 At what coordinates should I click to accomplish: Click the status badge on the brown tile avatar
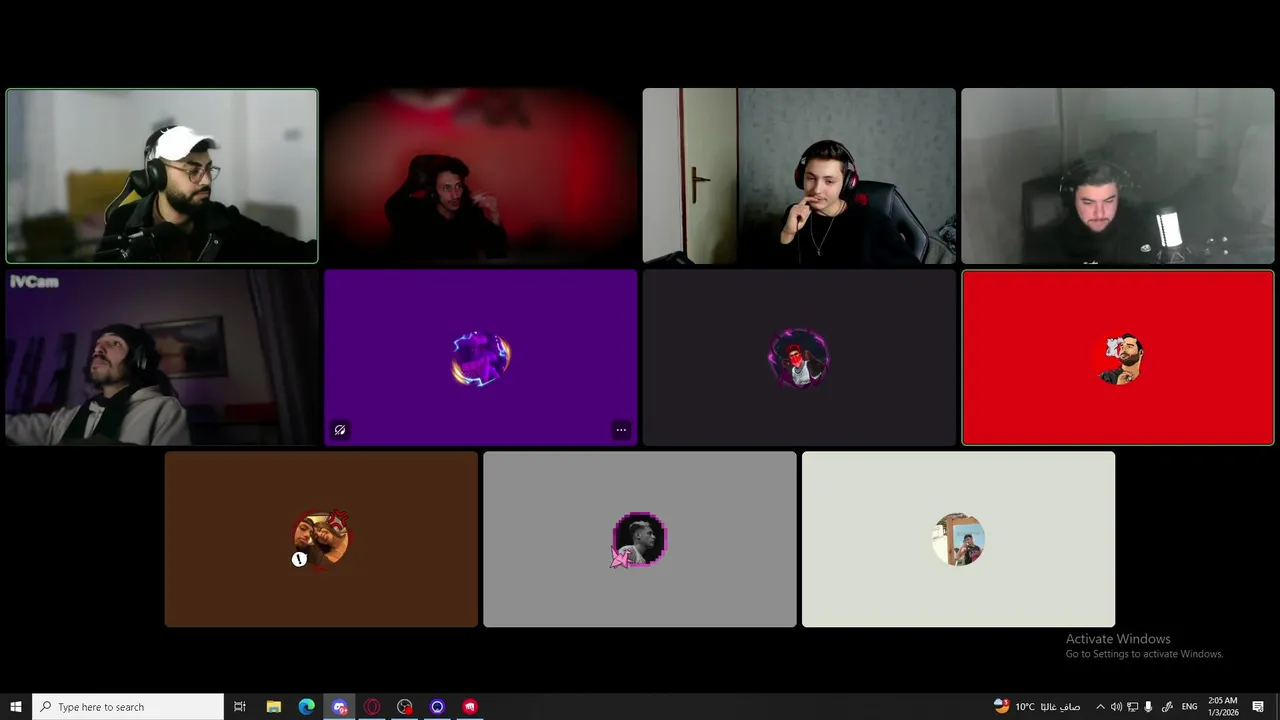[x=299, y=559]
